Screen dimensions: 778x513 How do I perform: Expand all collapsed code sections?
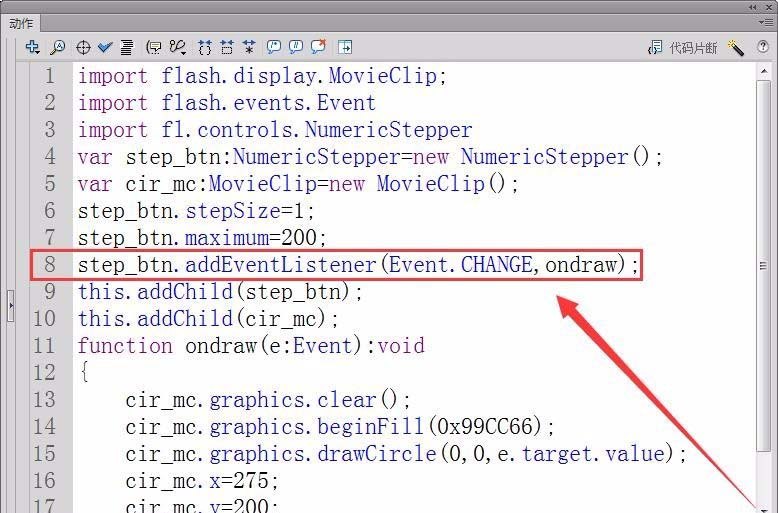[x=249, y=48]
